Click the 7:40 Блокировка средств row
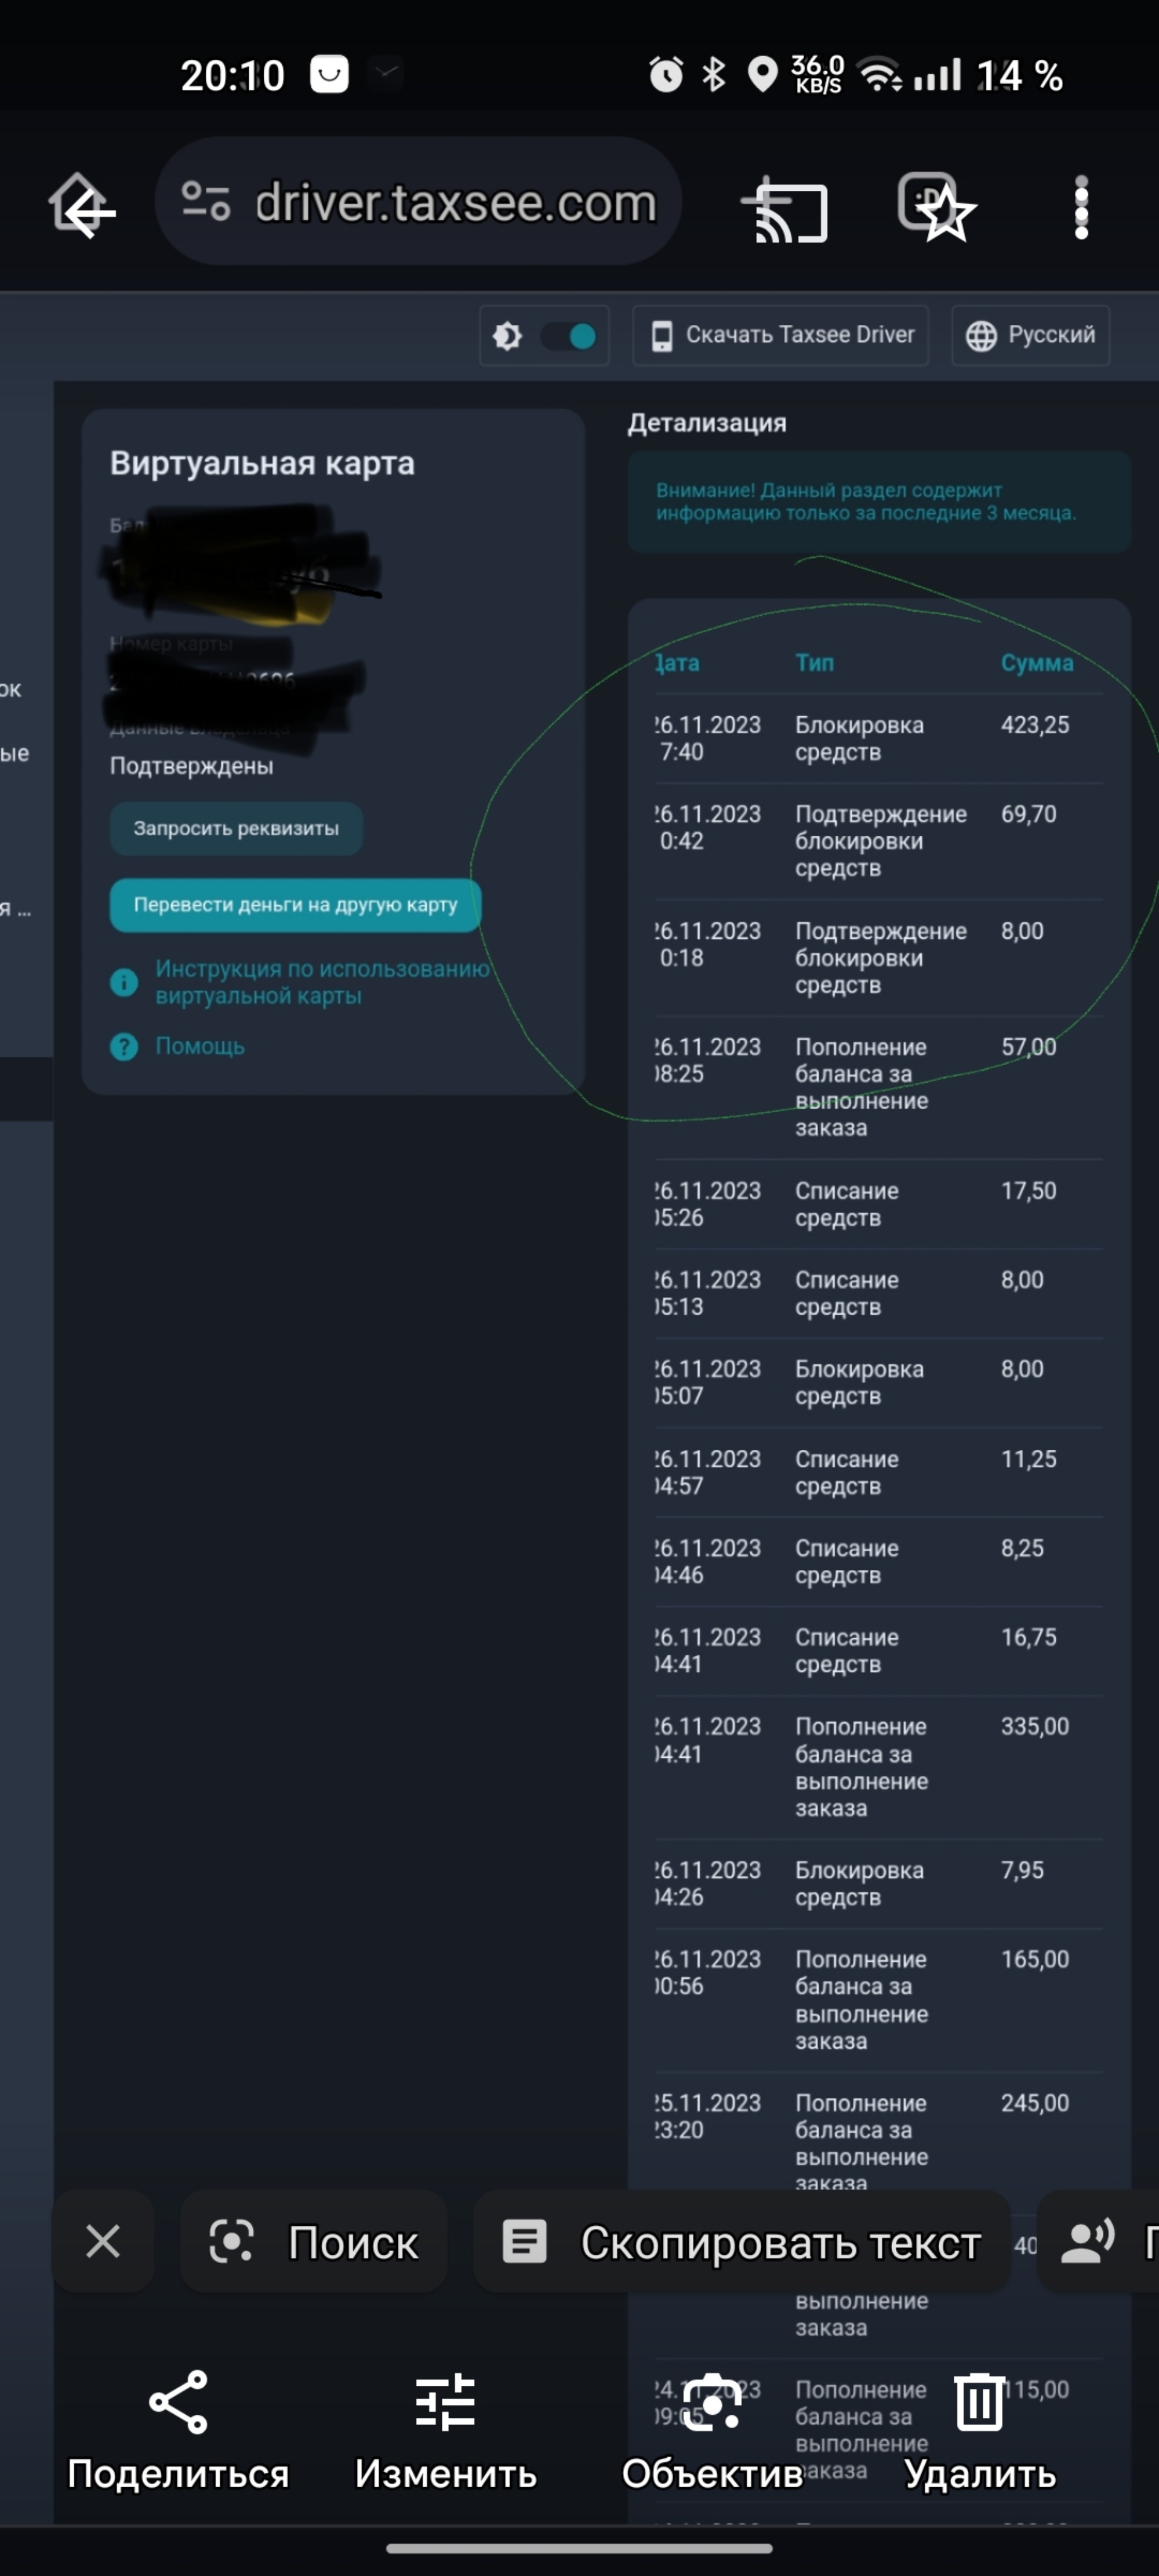 [x=879, y=739]
